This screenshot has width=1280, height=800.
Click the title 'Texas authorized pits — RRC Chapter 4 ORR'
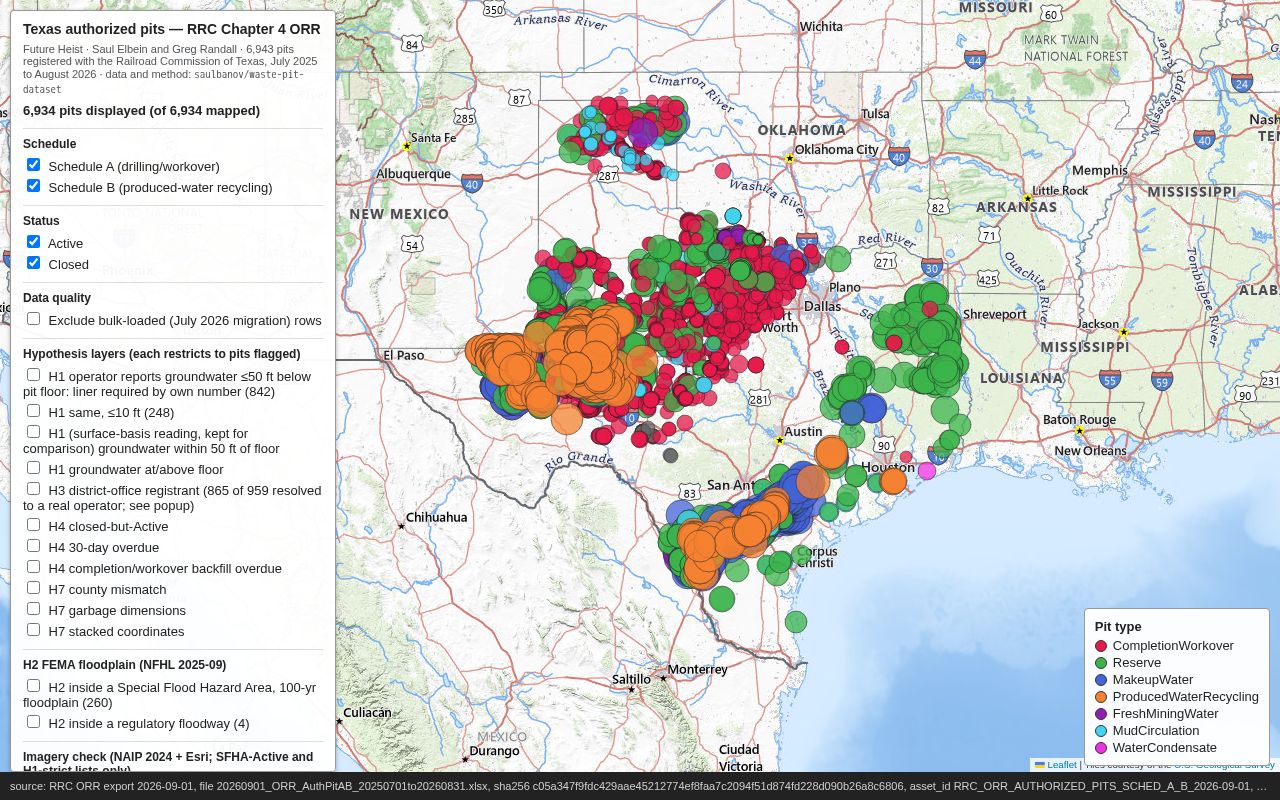coord(172,29)
